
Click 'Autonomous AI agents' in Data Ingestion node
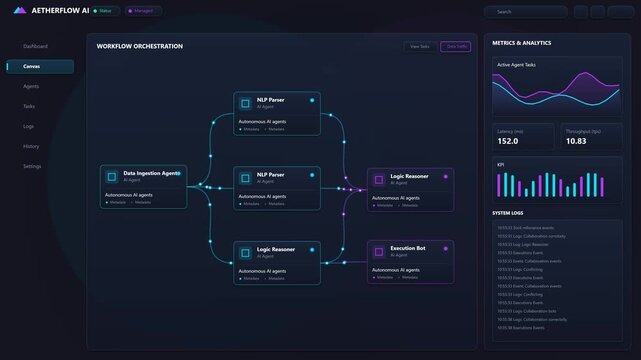(128, 195)
